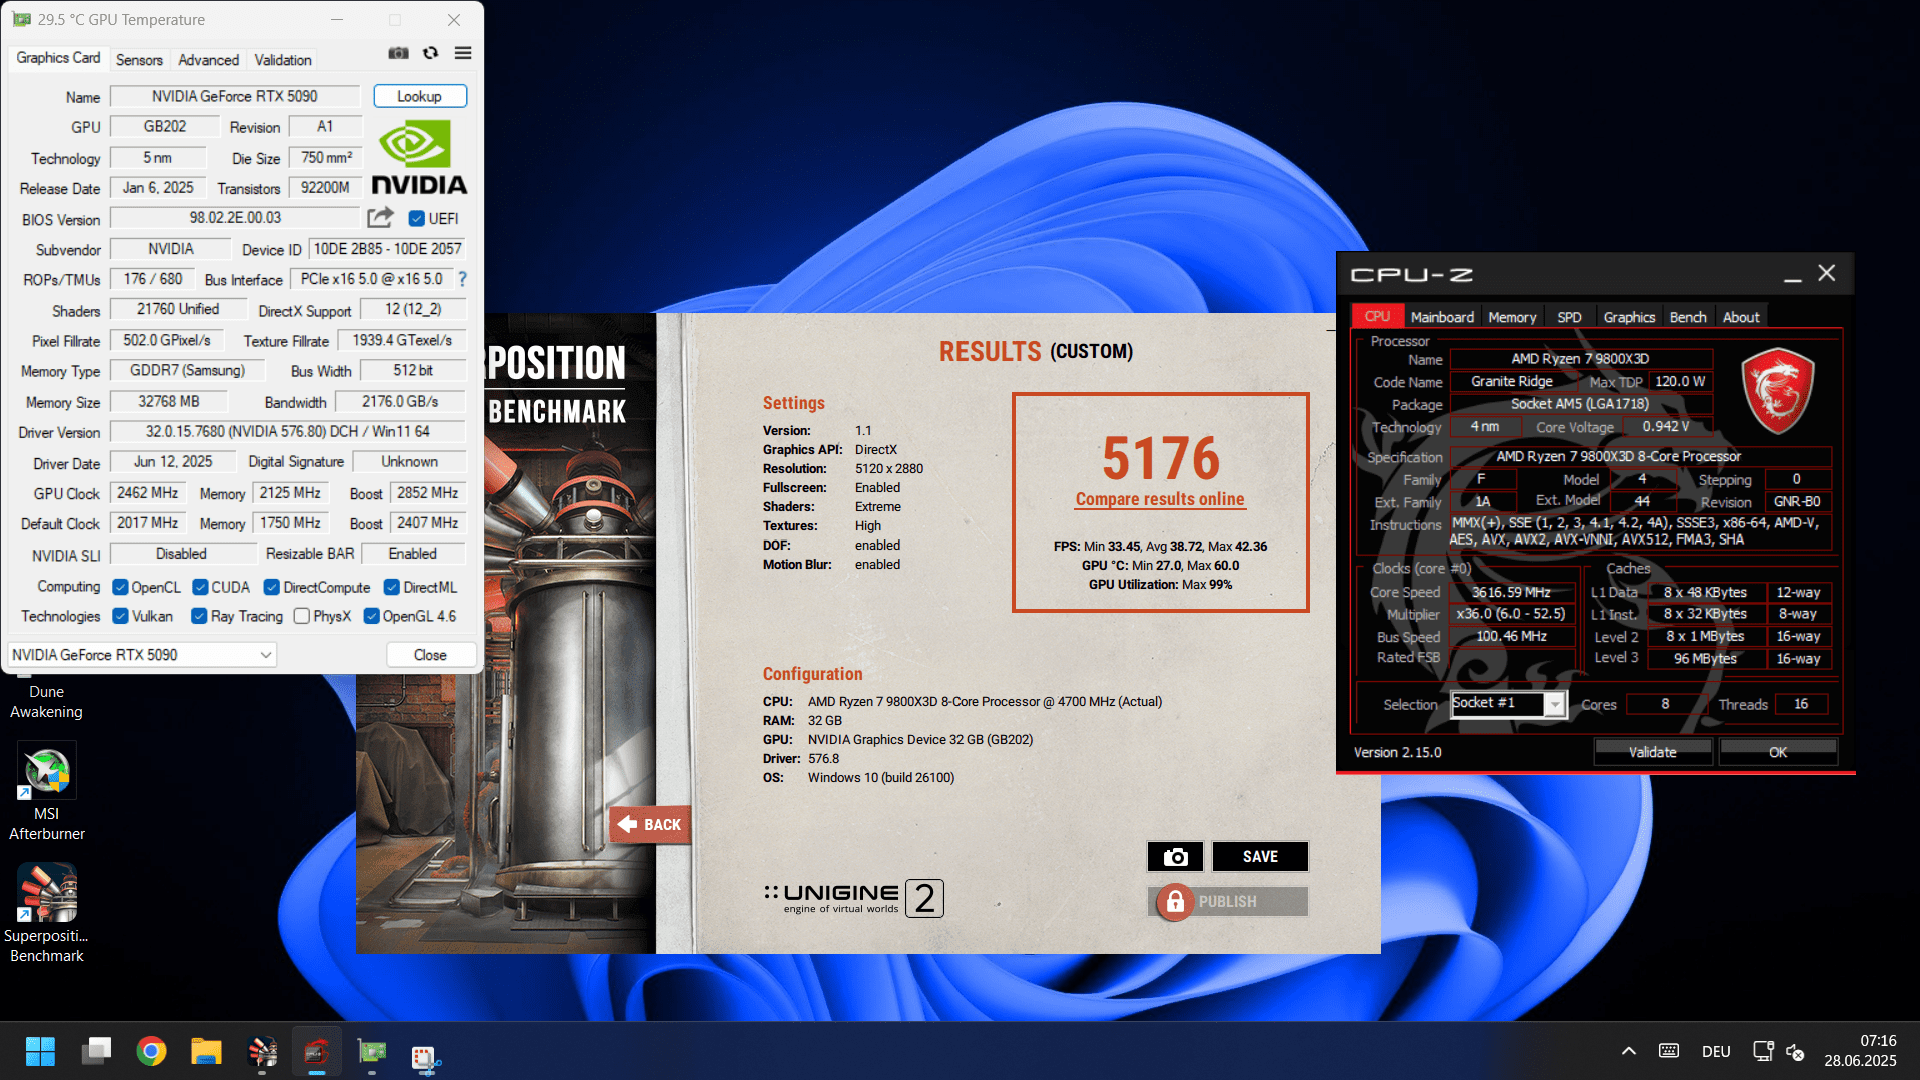Click the Lookup button in GPU-Z
Viewport: 1920px width, 1080px height.
tap(419, 96)
